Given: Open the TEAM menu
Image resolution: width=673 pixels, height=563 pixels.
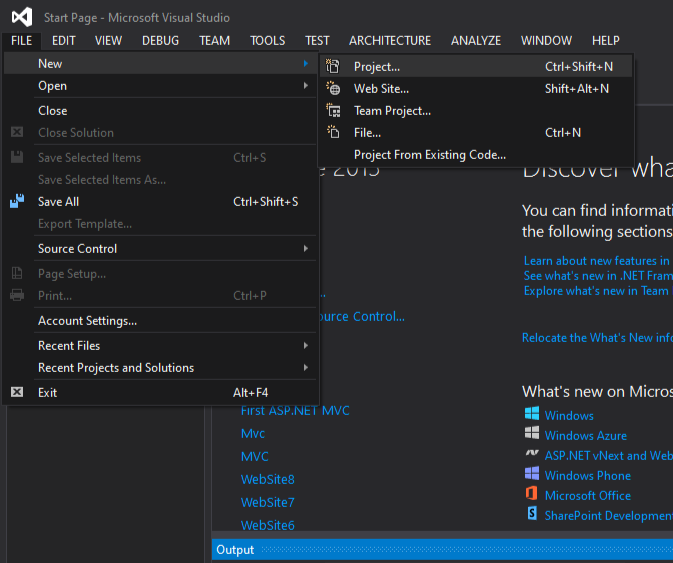Looking at the screenshot, I should point(215,41).
